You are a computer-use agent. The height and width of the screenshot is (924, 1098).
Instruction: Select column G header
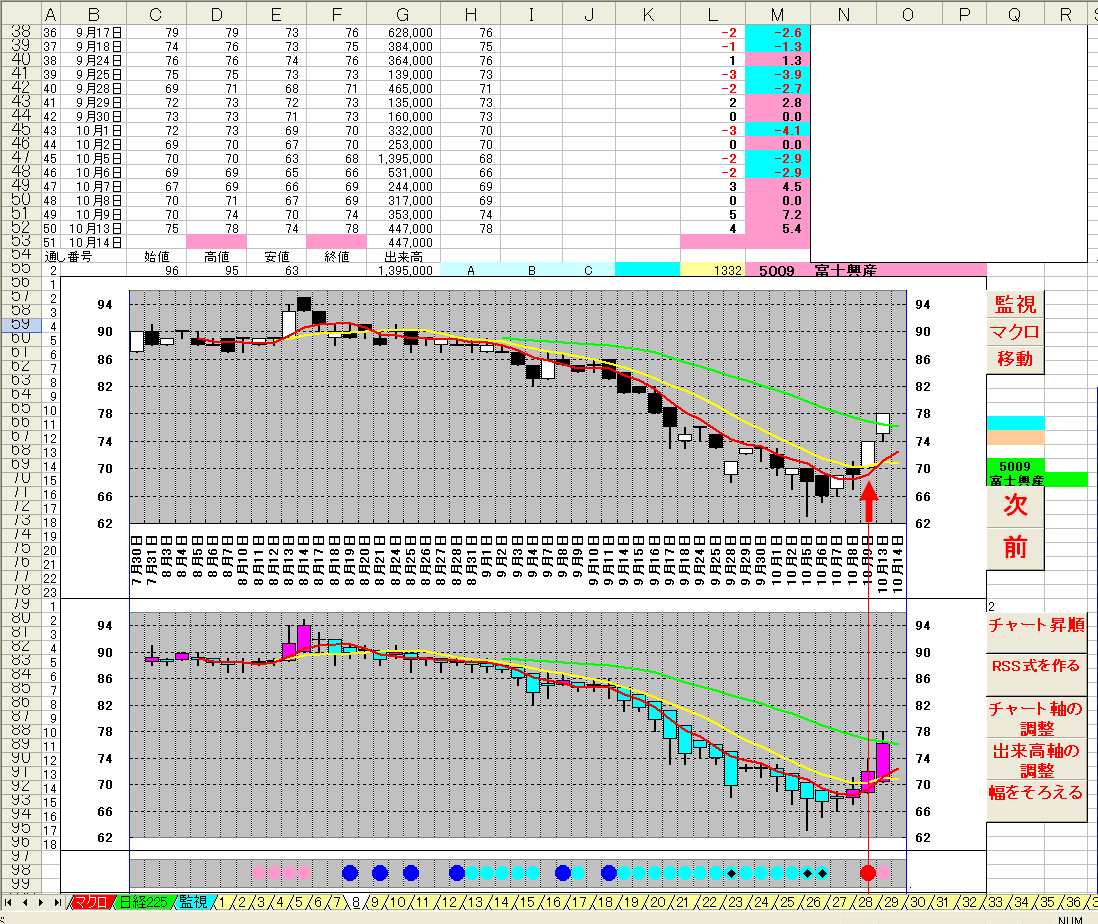pos(403,15)
